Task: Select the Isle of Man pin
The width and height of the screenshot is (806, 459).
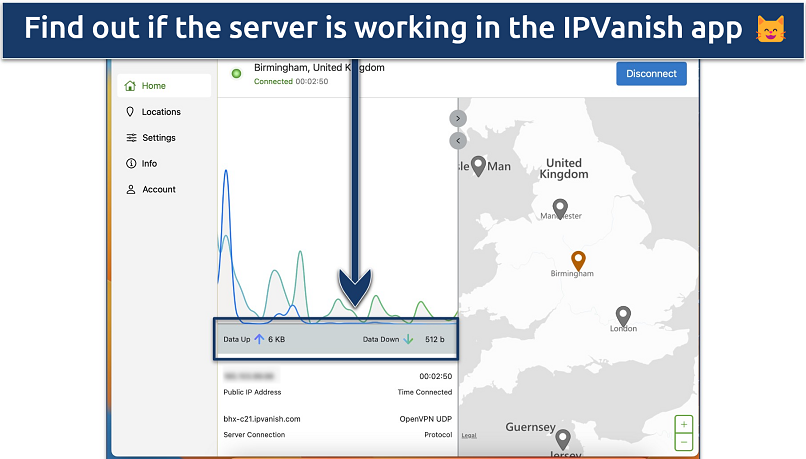Action: pyautogui.click(x=478, y=166)
